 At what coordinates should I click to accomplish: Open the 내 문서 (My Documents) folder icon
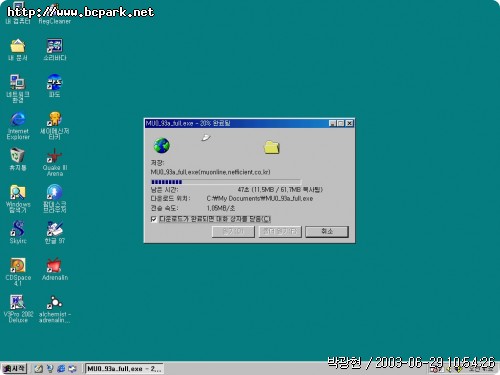[x=18, y=49]
